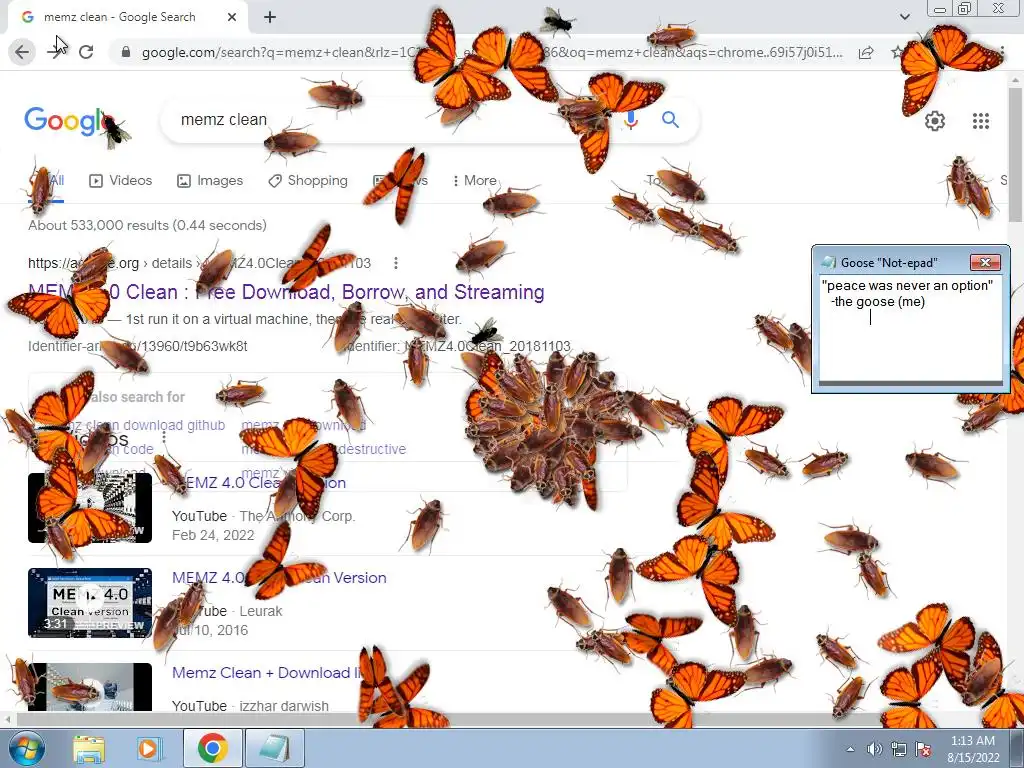
Task: Switch to Images results tab
Action: (x=210, y=181)
